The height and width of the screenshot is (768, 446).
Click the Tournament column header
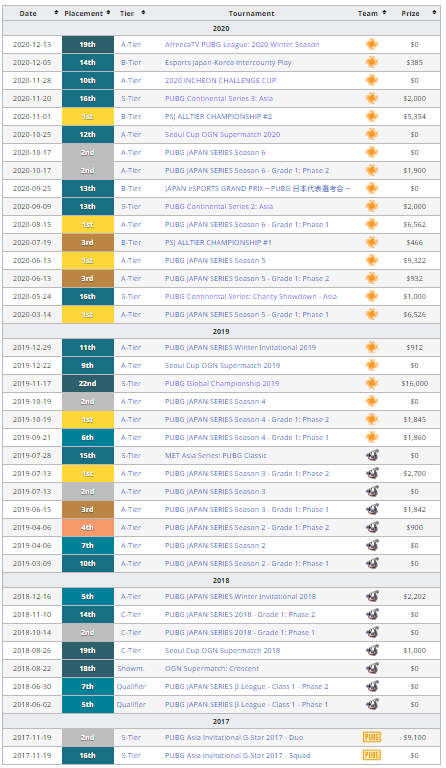click(x=251, y=13)
